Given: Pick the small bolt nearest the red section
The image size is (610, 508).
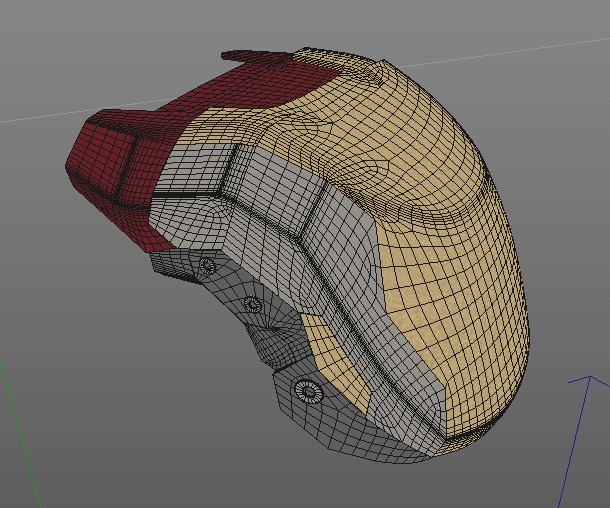Looking at the screenshot, I should point(207,266).
